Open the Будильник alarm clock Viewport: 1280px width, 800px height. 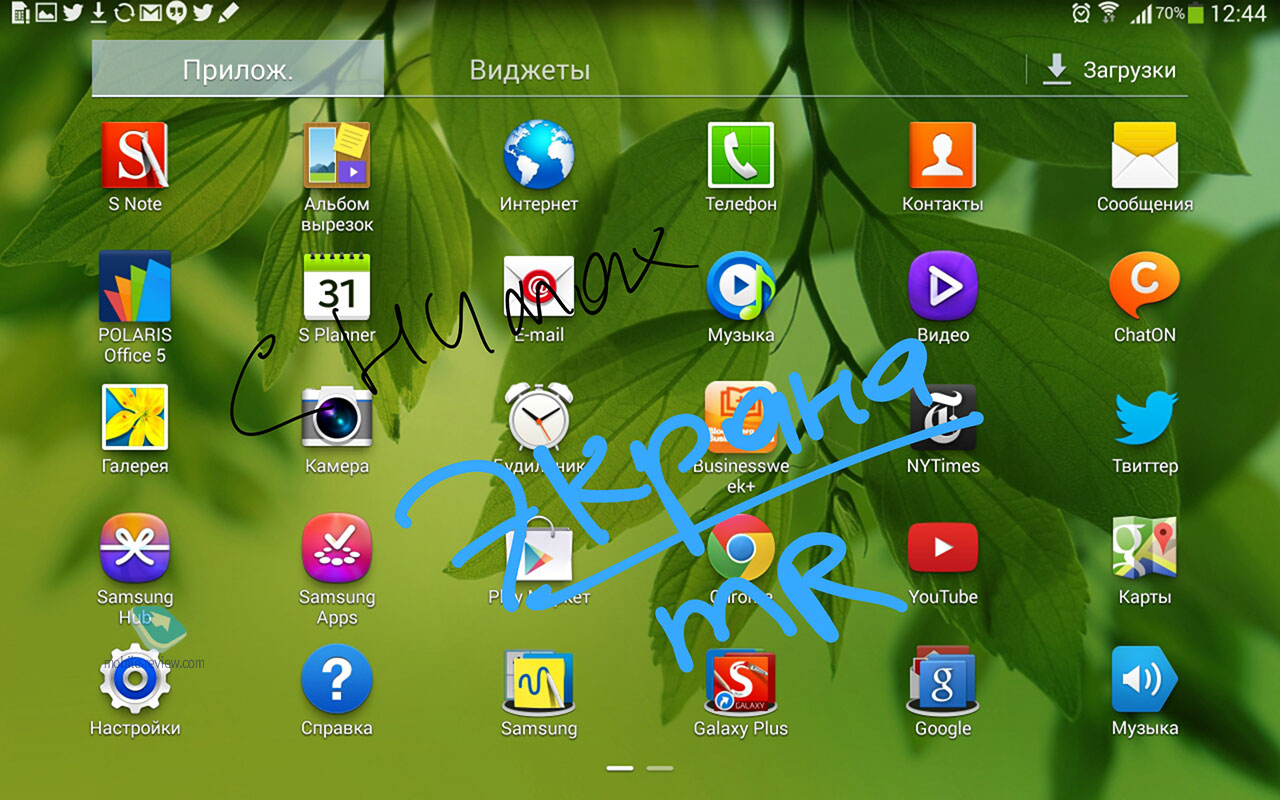(539, 416)
